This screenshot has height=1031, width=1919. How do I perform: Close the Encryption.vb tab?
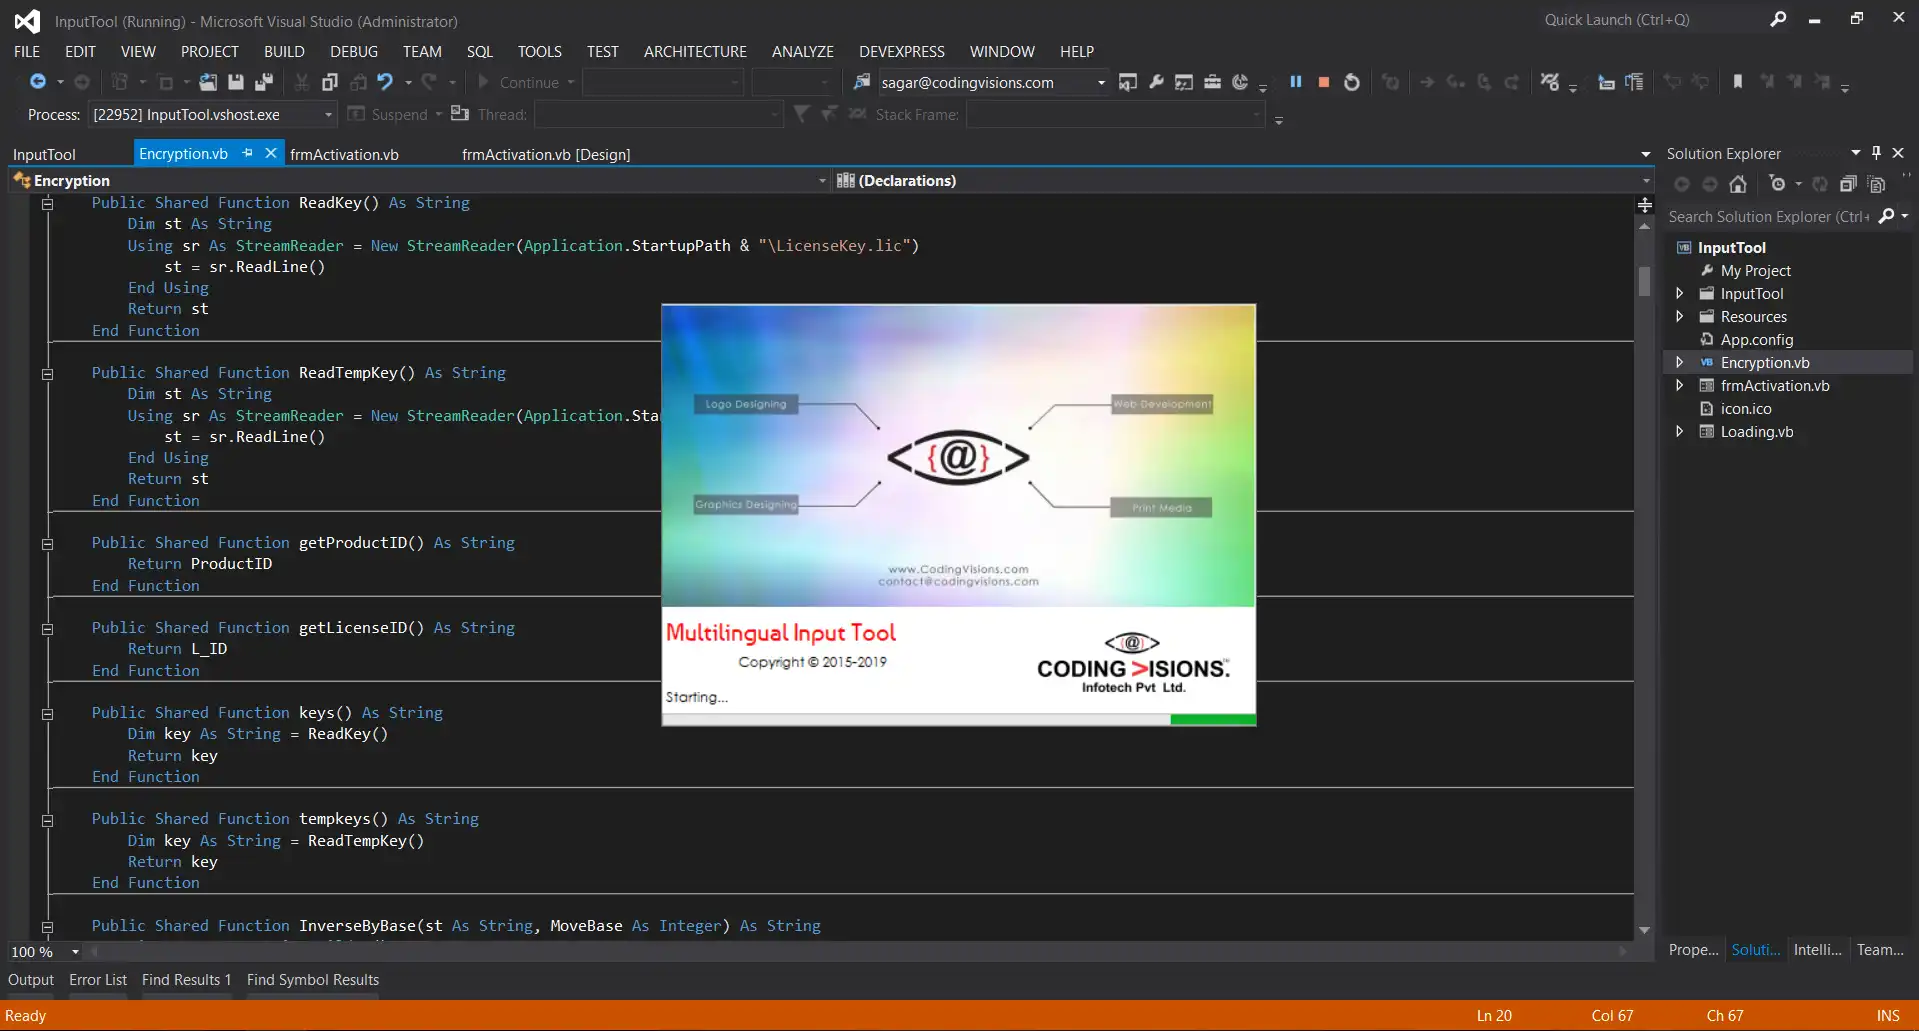click(x=270, y=153)
